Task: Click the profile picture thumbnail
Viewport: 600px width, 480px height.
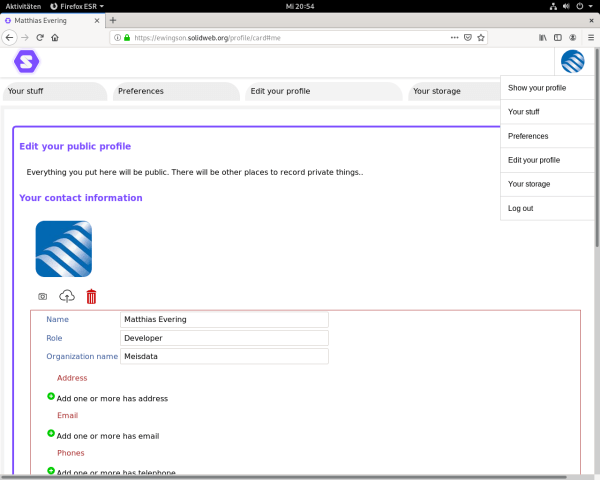Action: (x=64, y=249)
